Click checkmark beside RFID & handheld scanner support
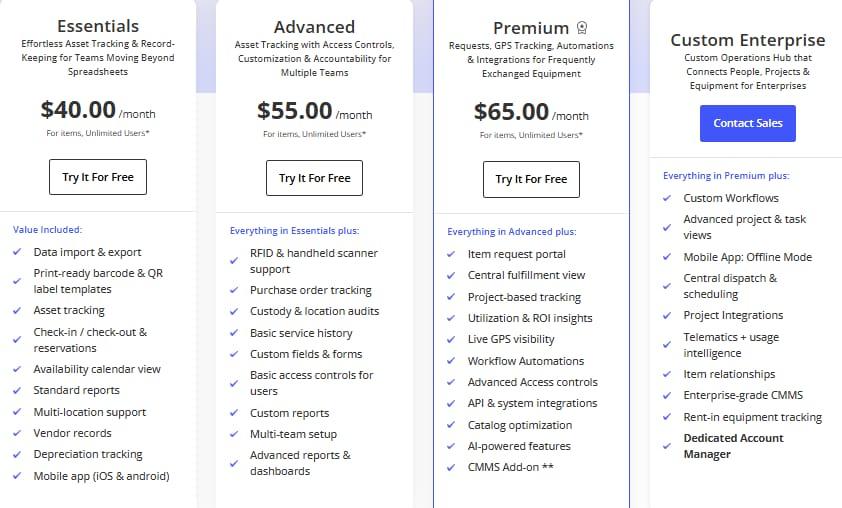This screenshot has height=508, width=842. point(235,253)
